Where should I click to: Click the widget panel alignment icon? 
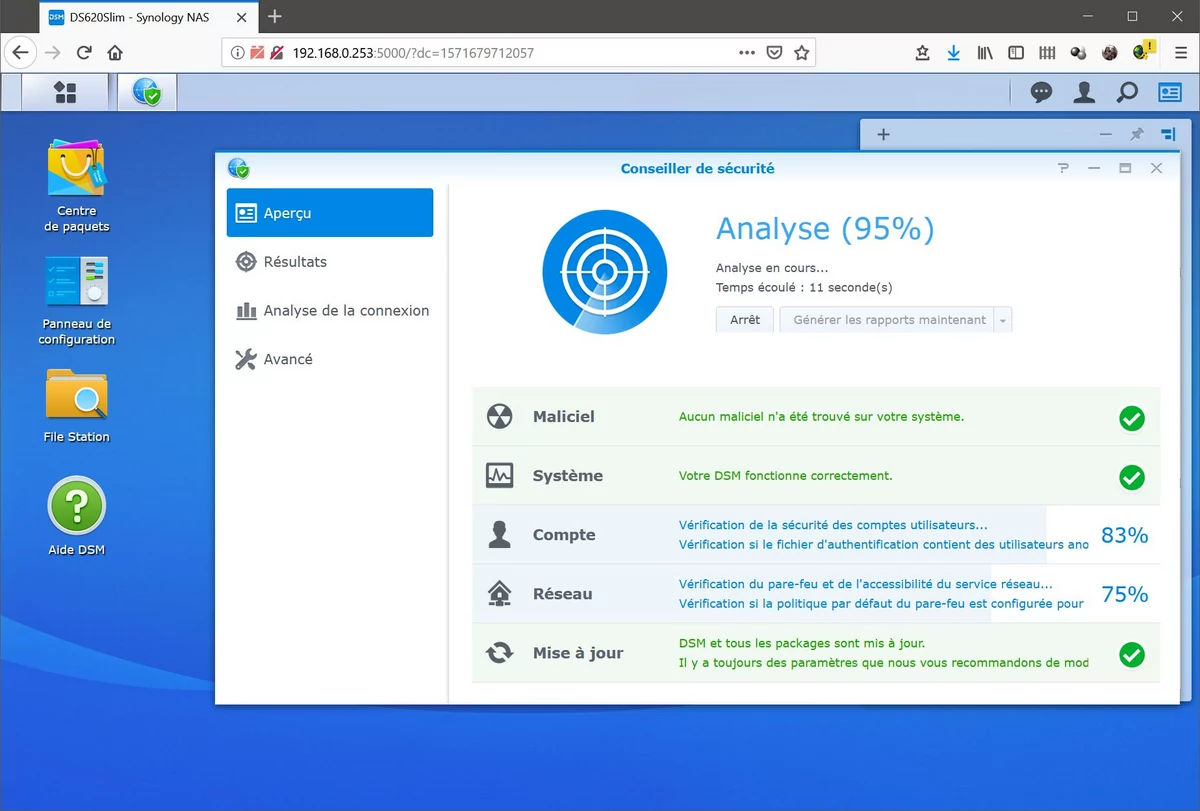click(1168, 134)
